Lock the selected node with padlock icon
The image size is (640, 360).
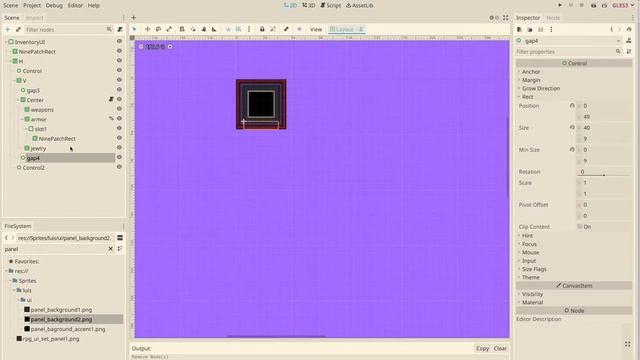[x=262, y=29]
